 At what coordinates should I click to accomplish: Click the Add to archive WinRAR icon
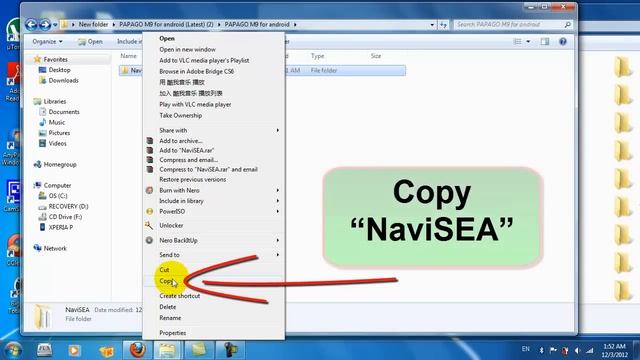150,141
